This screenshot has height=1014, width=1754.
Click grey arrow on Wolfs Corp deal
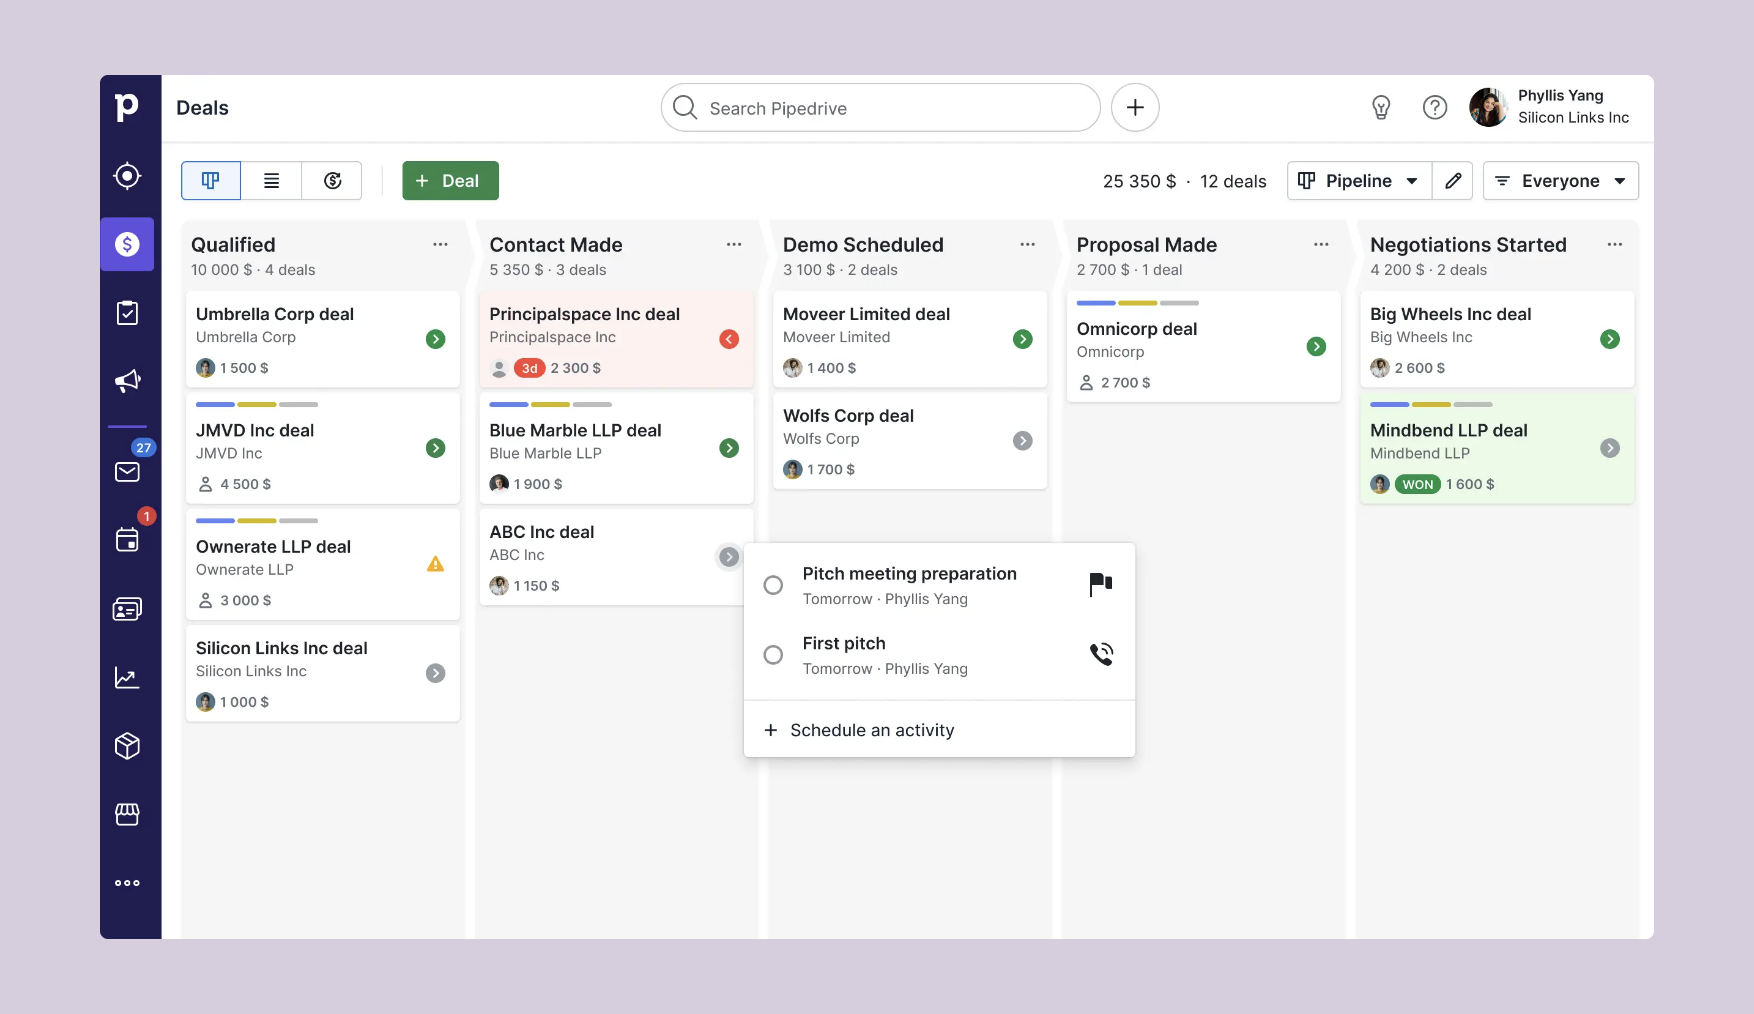click(1023, 441)
